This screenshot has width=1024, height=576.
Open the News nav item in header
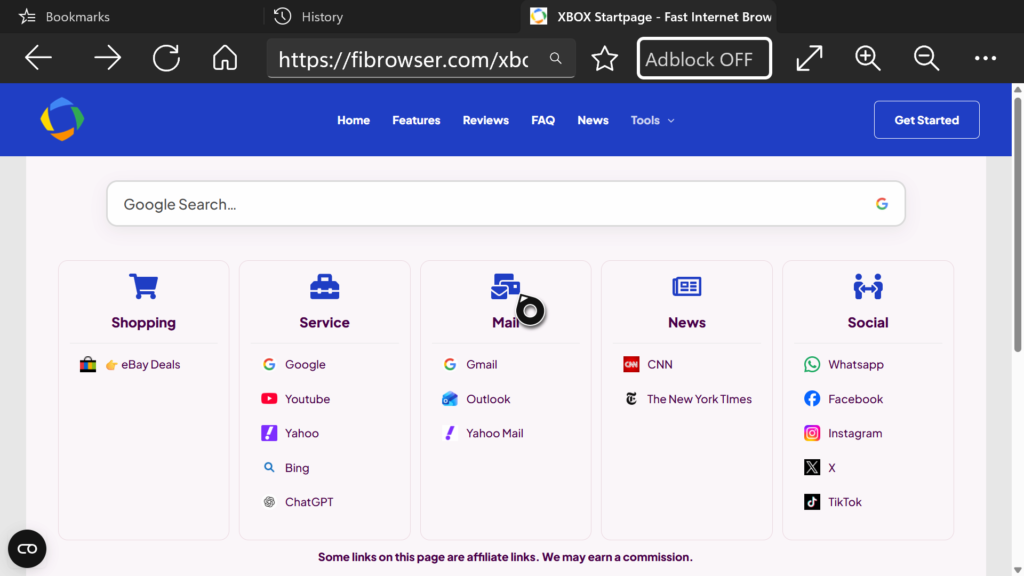592,120
